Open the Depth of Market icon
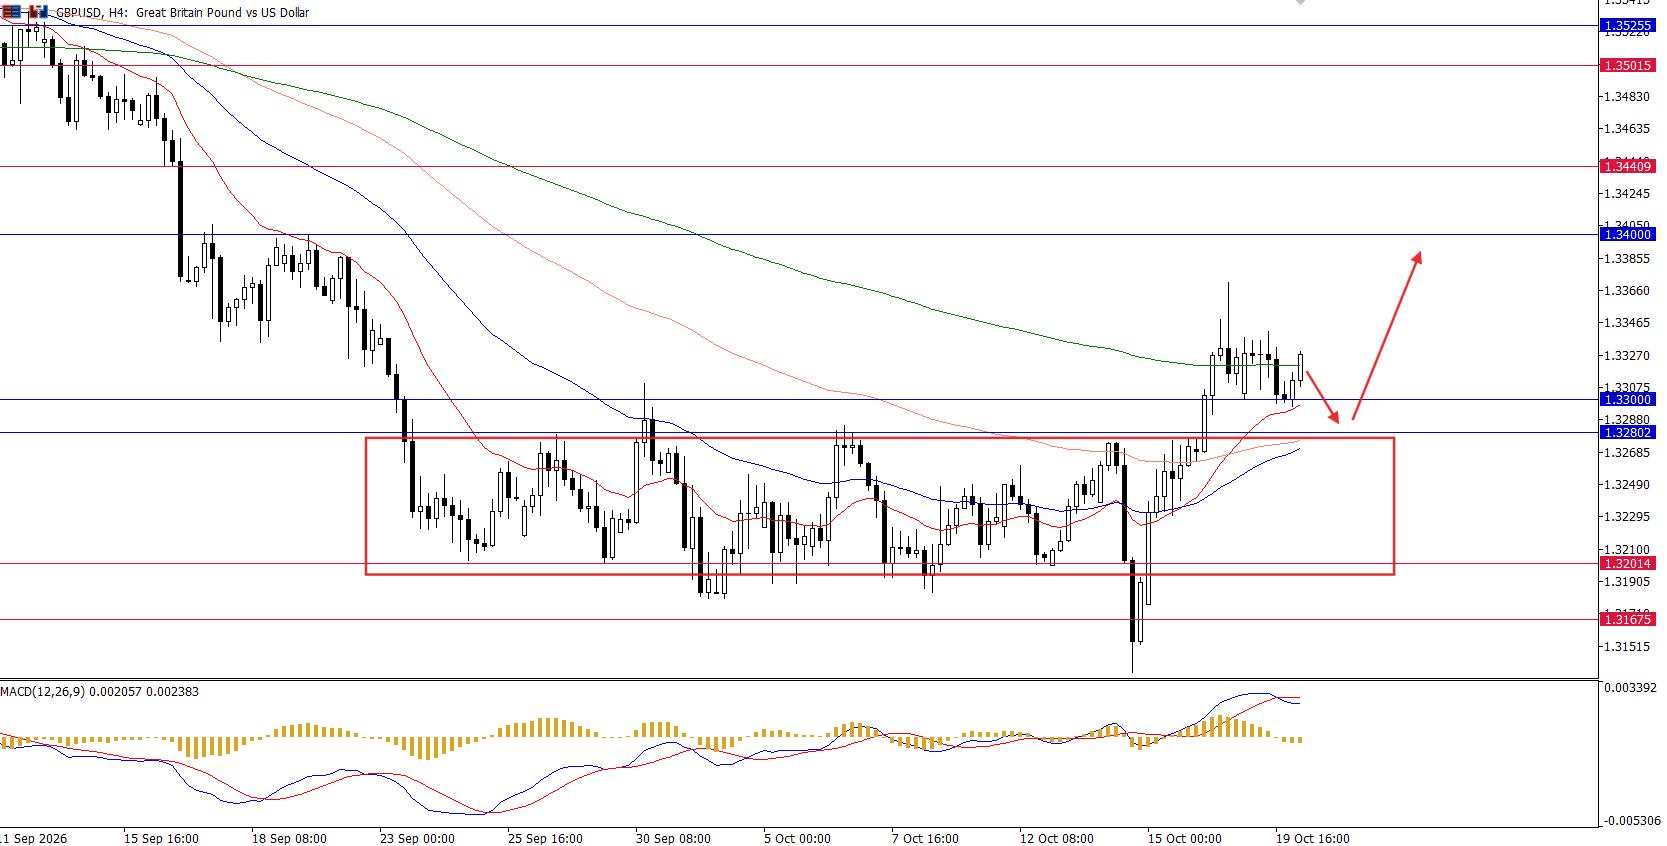1667x846 pixels. click(x=37, y=12)
